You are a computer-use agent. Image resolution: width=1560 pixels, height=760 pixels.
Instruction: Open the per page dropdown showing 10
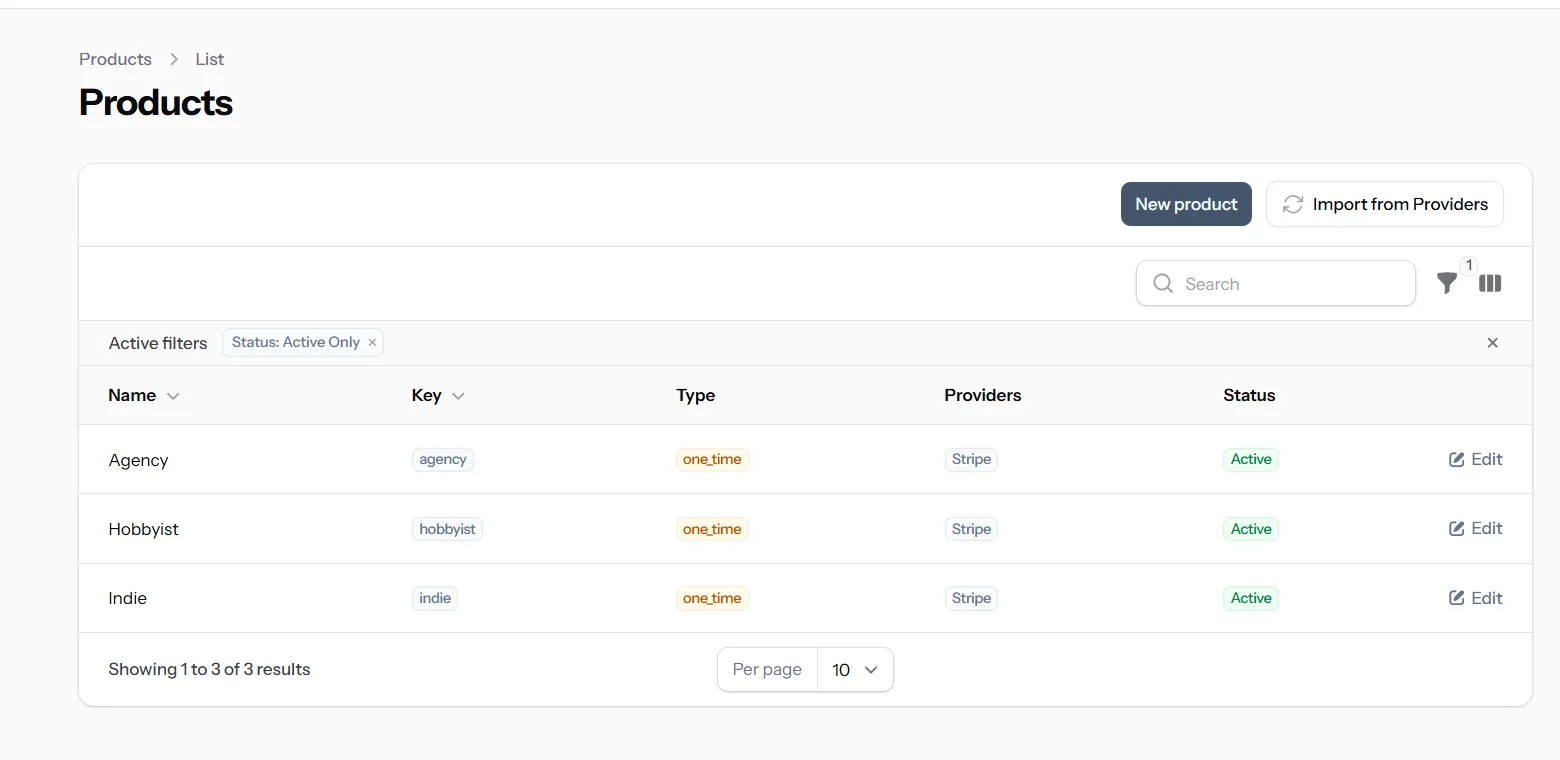[x=855, y=669]
